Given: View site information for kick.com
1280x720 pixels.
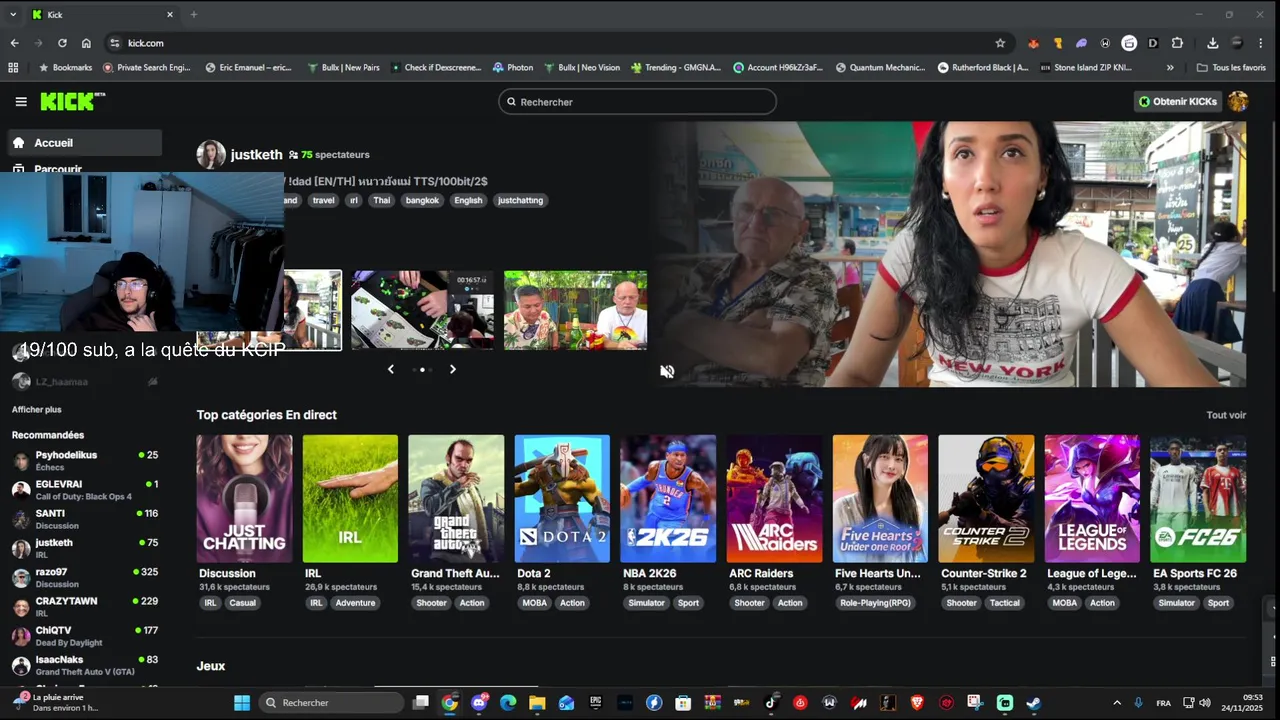Looking at the screenshot, I should 115,43.
